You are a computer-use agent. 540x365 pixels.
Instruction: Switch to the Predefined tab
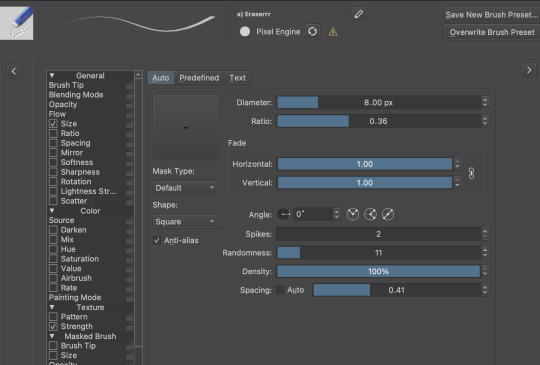tap(199, 78)
